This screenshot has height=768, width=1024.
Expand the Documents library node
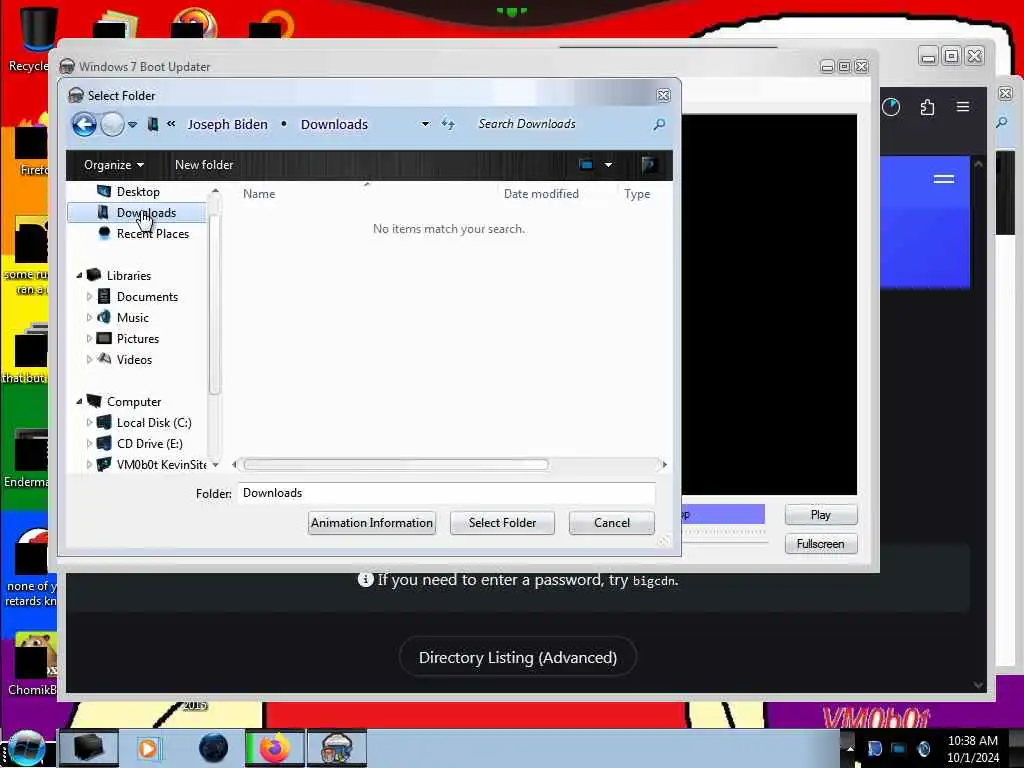click(x=89, y=296)
